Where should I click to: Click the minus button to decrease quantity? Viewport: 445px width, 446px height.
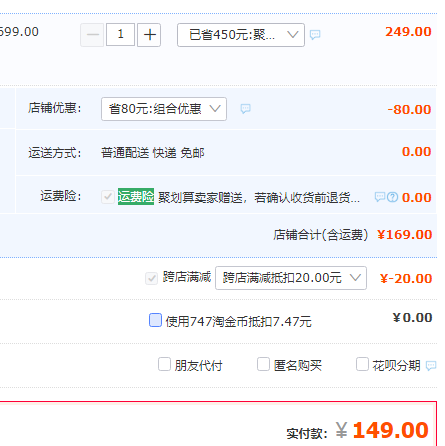(x=92, y=35)
